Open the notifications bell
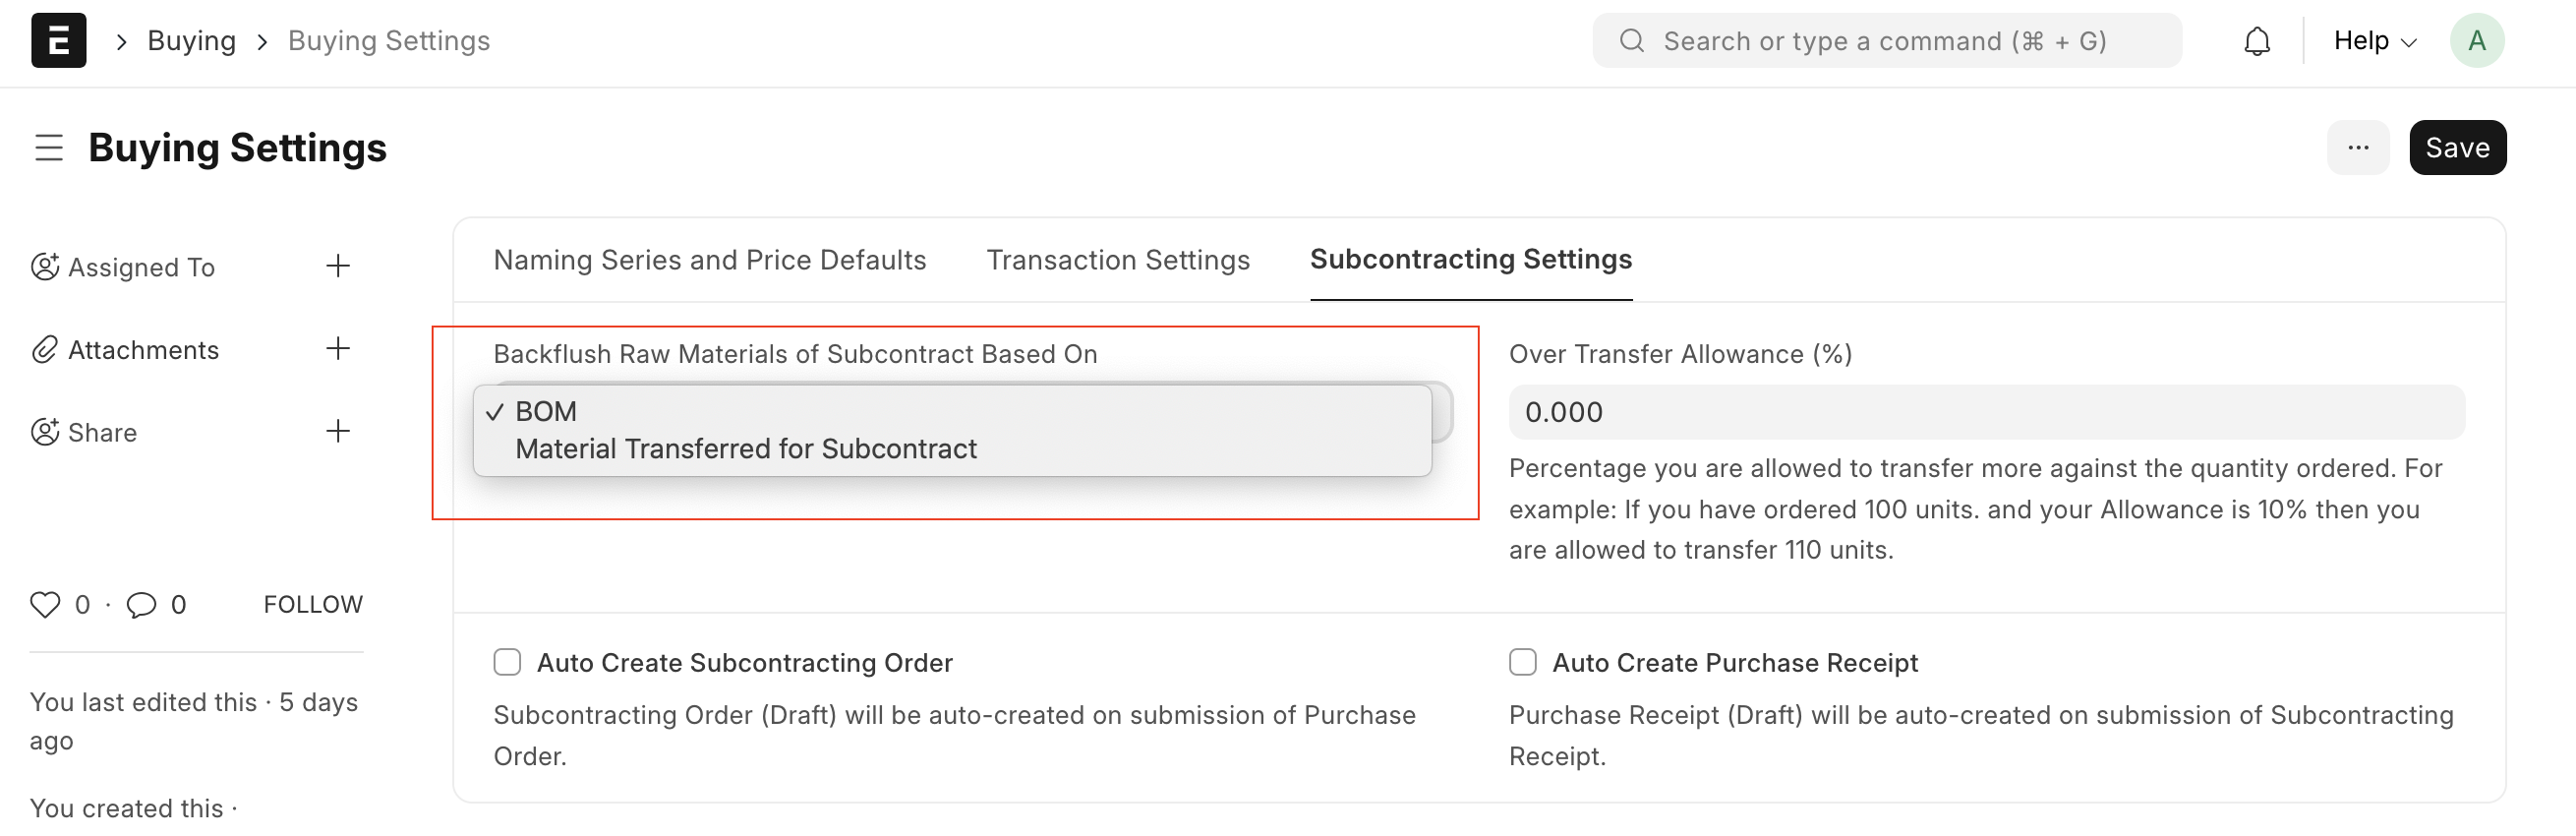This screenshot has height=836, width=2576. pos(2257,41)
